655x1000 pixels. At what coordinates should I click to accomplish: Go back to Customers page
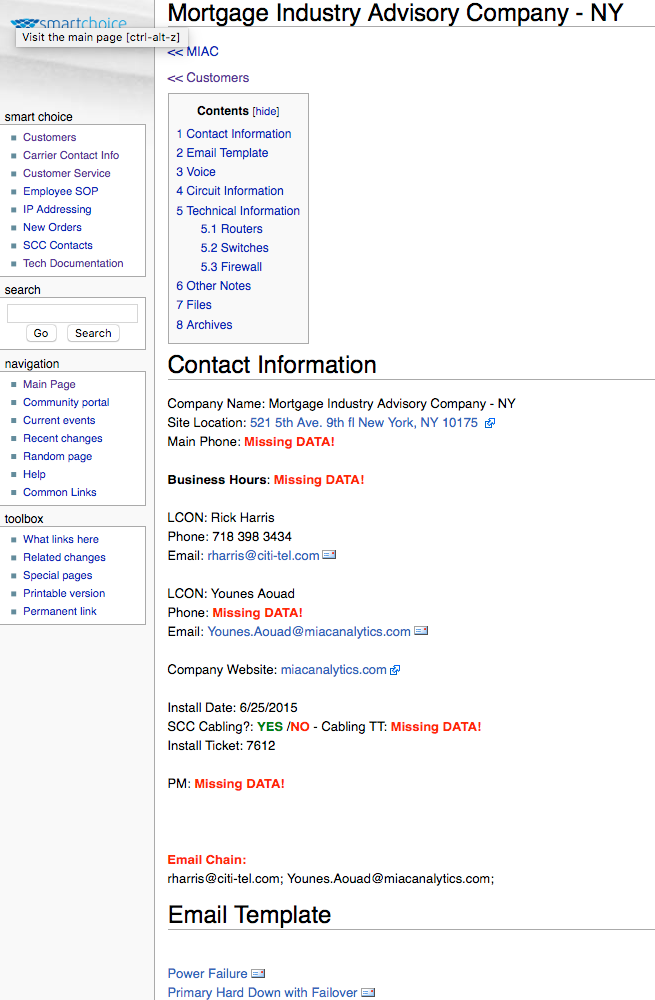tap(209, 78)
